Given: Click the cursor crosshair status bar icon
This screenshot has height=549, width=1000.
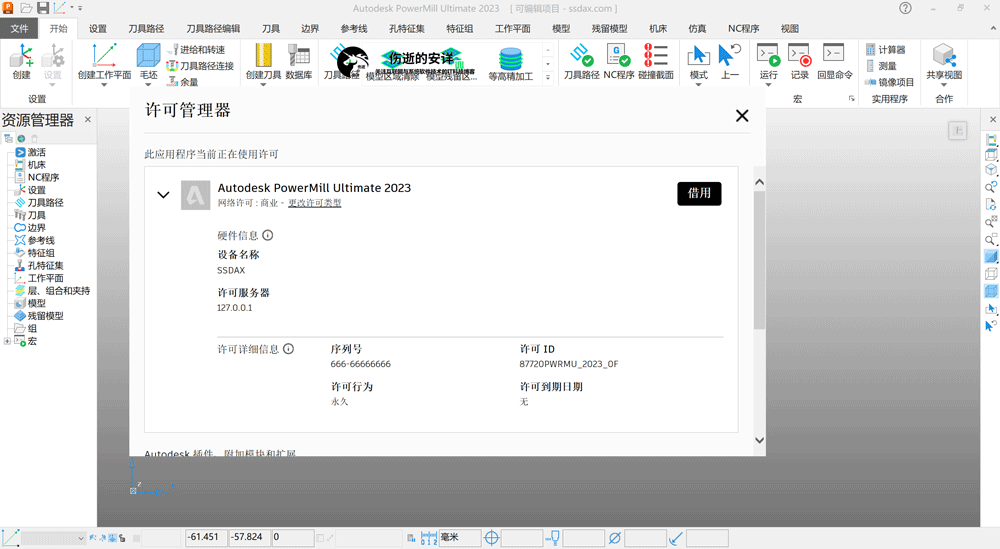Looking at the screenshot, I should 492,538.
